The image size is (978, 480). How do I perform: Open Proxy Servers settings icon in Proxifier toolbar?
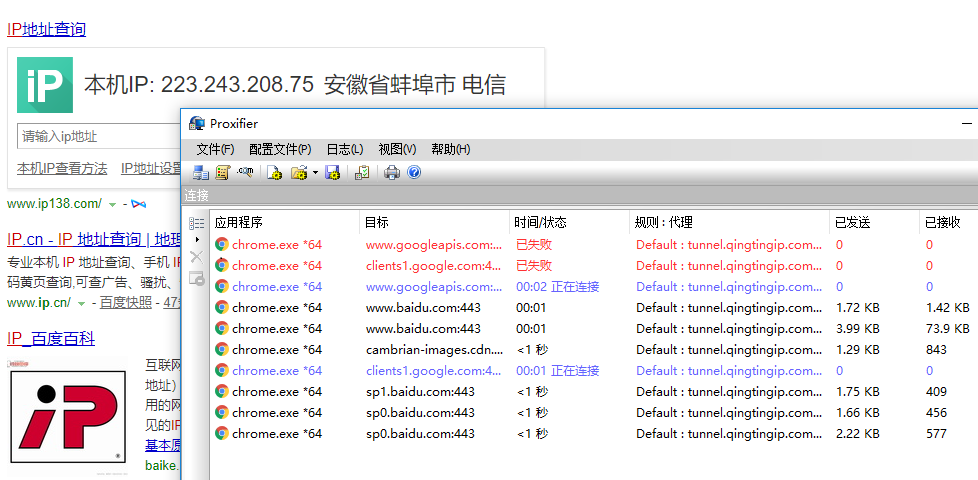pyautogui.click(x=201, y=173)
